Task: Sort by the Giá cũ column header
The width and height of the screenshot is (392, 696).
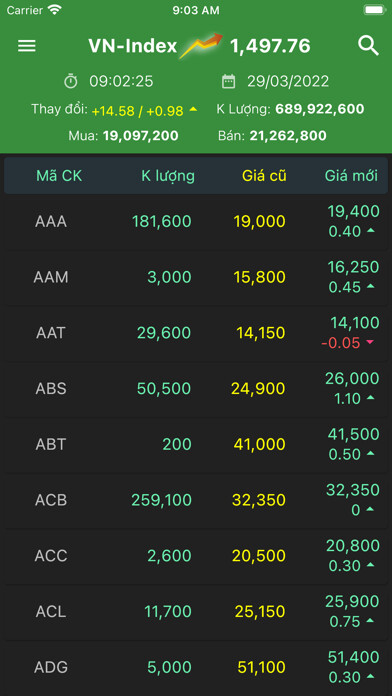Action: click(x=264, y=176)
